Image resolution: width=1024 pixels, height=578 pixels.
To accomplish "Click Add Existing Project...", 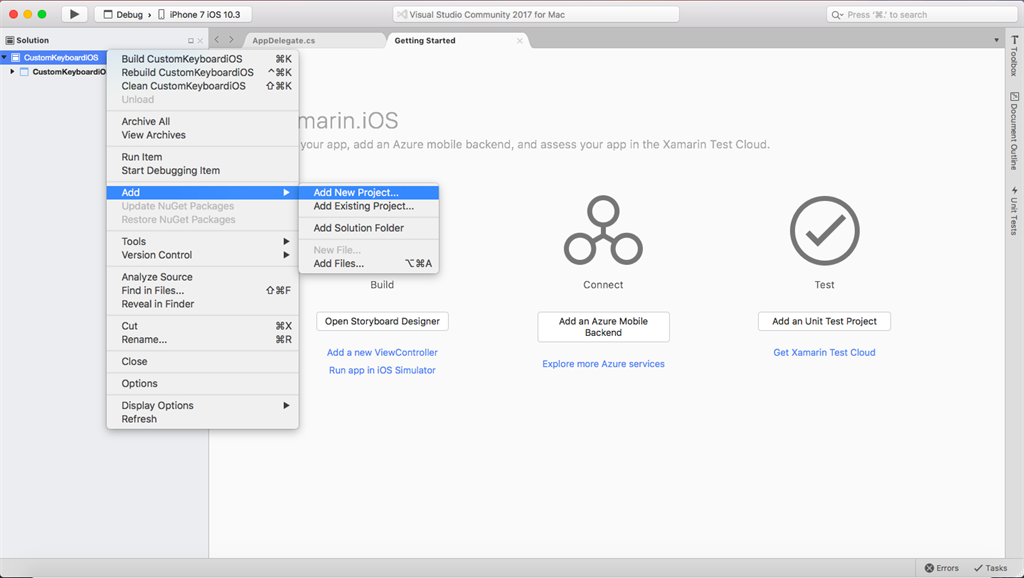I will (368, 206).
